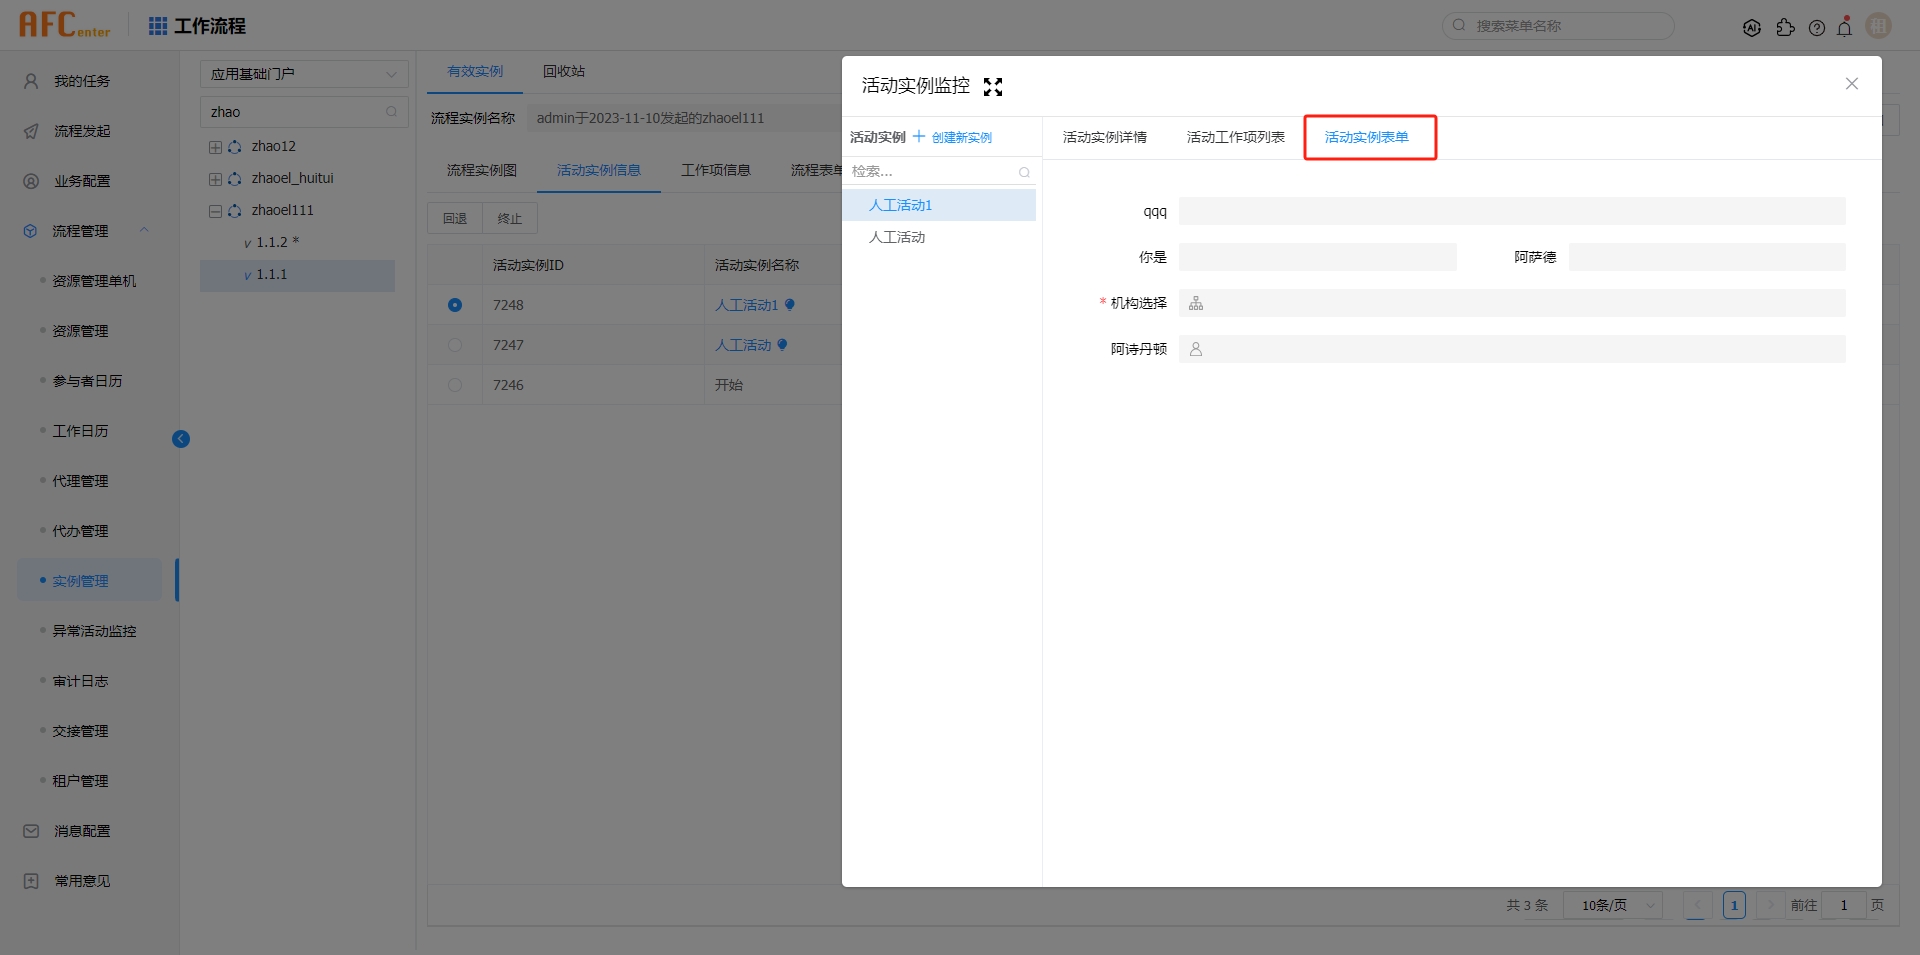Click the notification bell with red dot

click(x=1845, y=27)
